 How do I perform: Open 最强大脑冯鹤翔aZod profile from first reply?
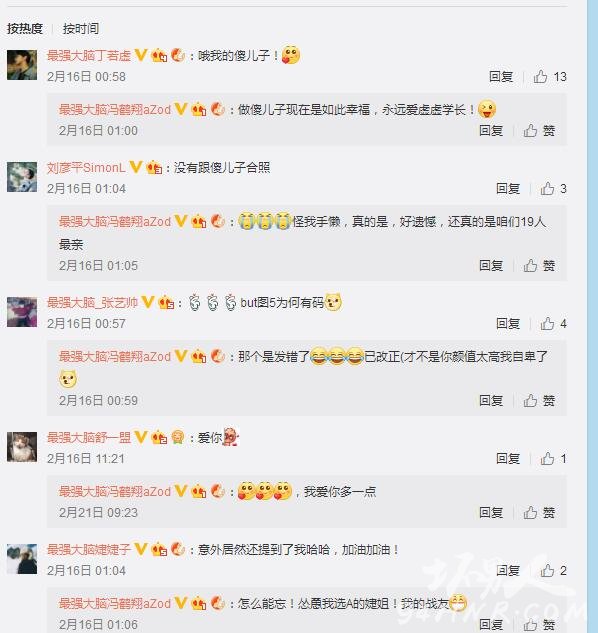pyautogui.click(x=115, y=109)
